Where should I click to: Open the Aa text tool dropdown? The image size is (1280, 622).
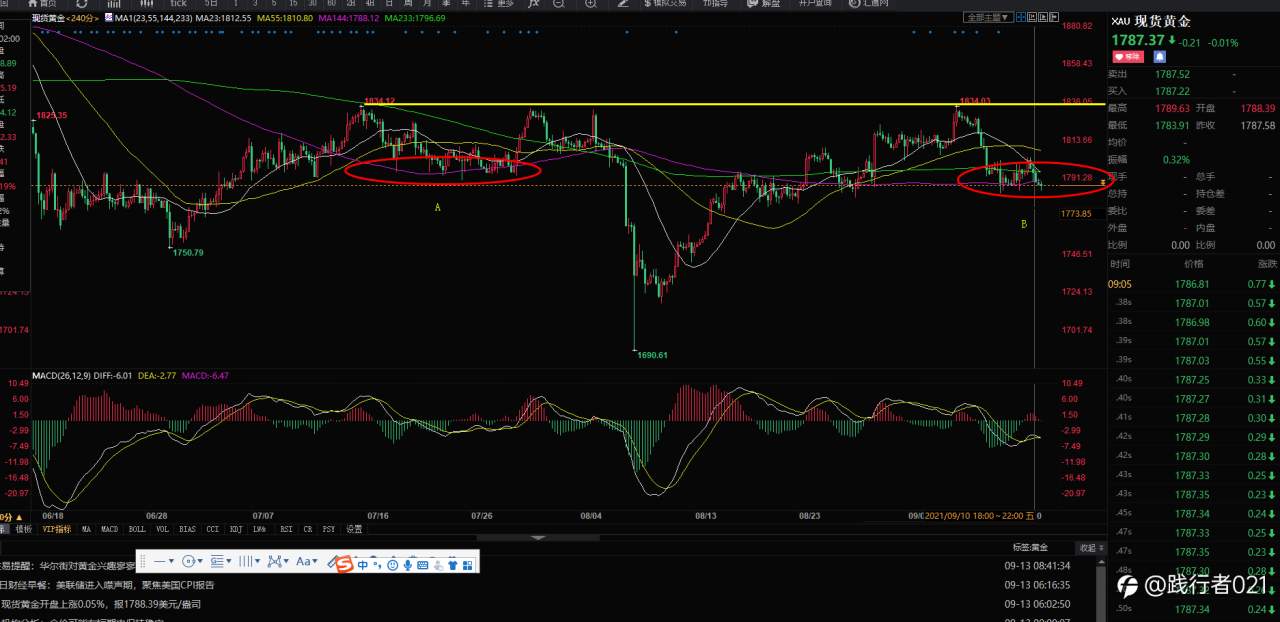pos(307,562)
